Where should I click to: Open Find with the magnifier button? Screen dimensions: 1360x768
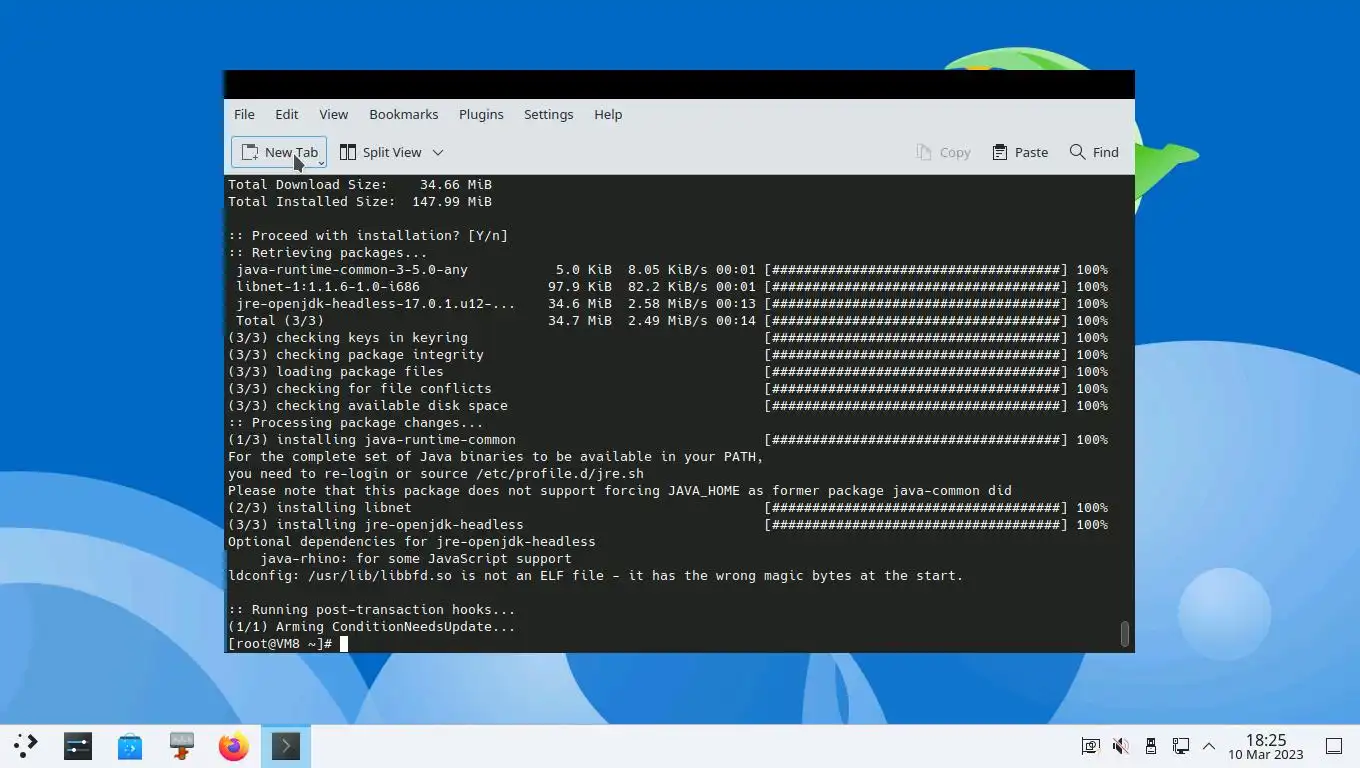1094,152
